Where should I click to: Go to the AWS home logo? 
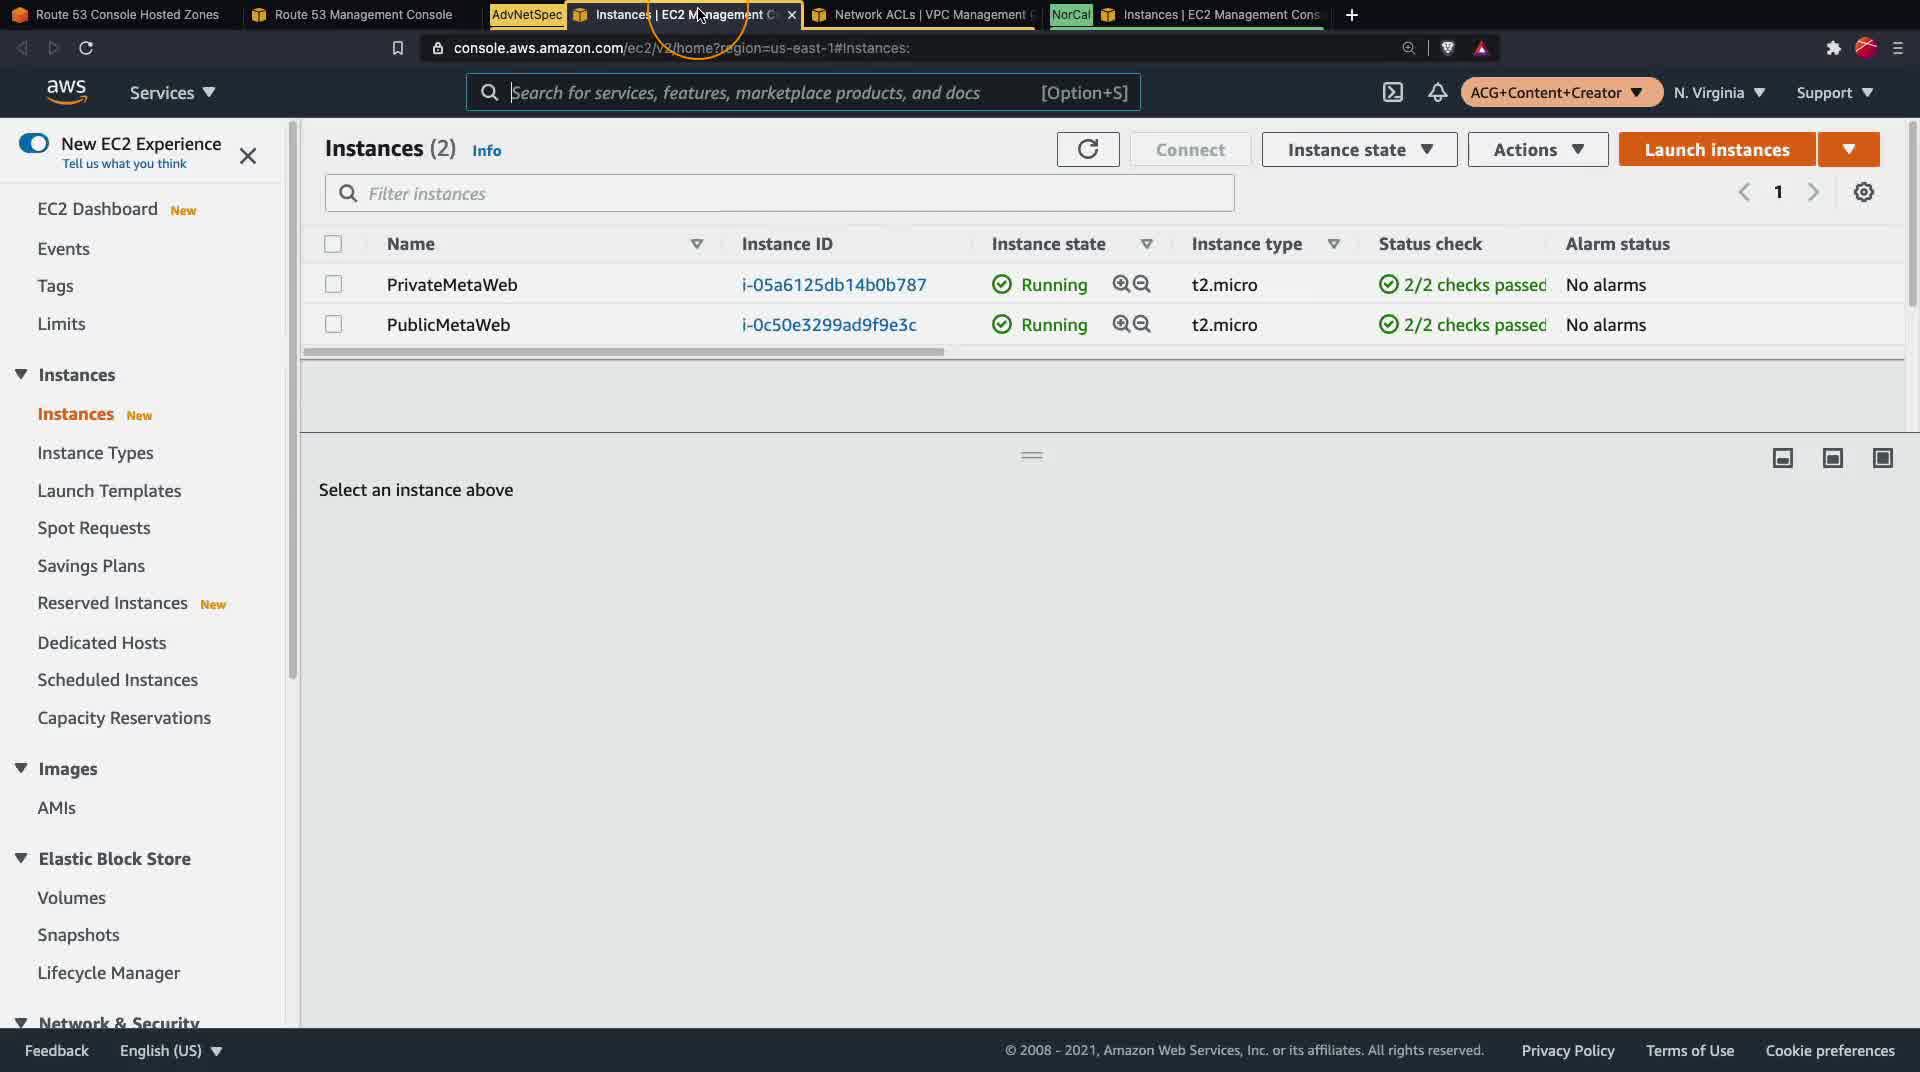coord(66,92)
